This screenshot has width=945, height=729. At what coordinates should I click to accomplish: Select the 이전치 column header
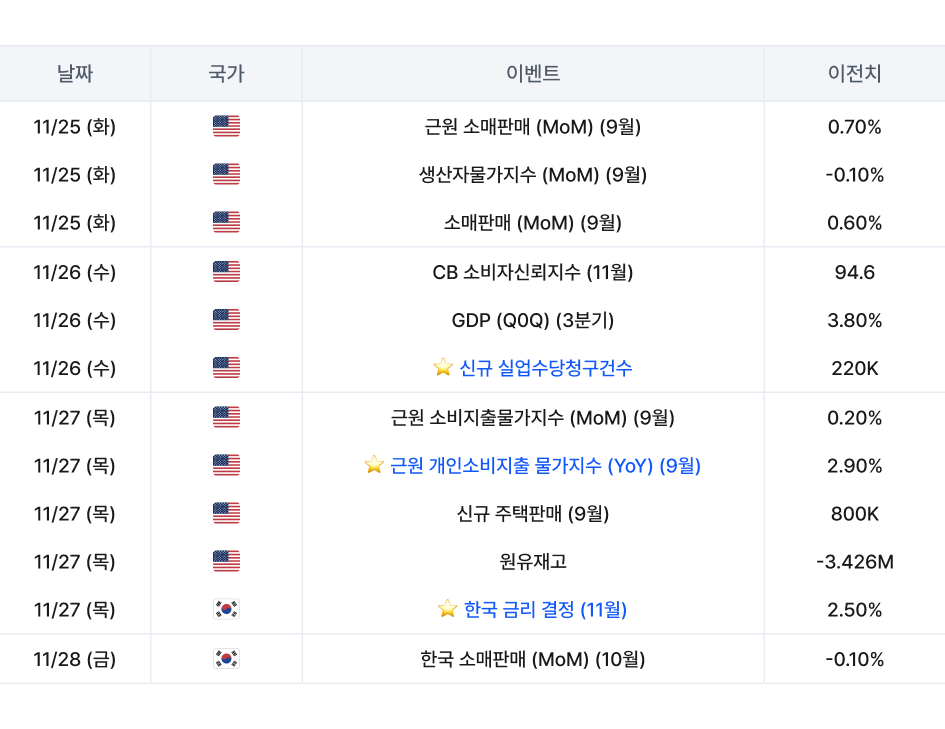[x=854, y=74]
